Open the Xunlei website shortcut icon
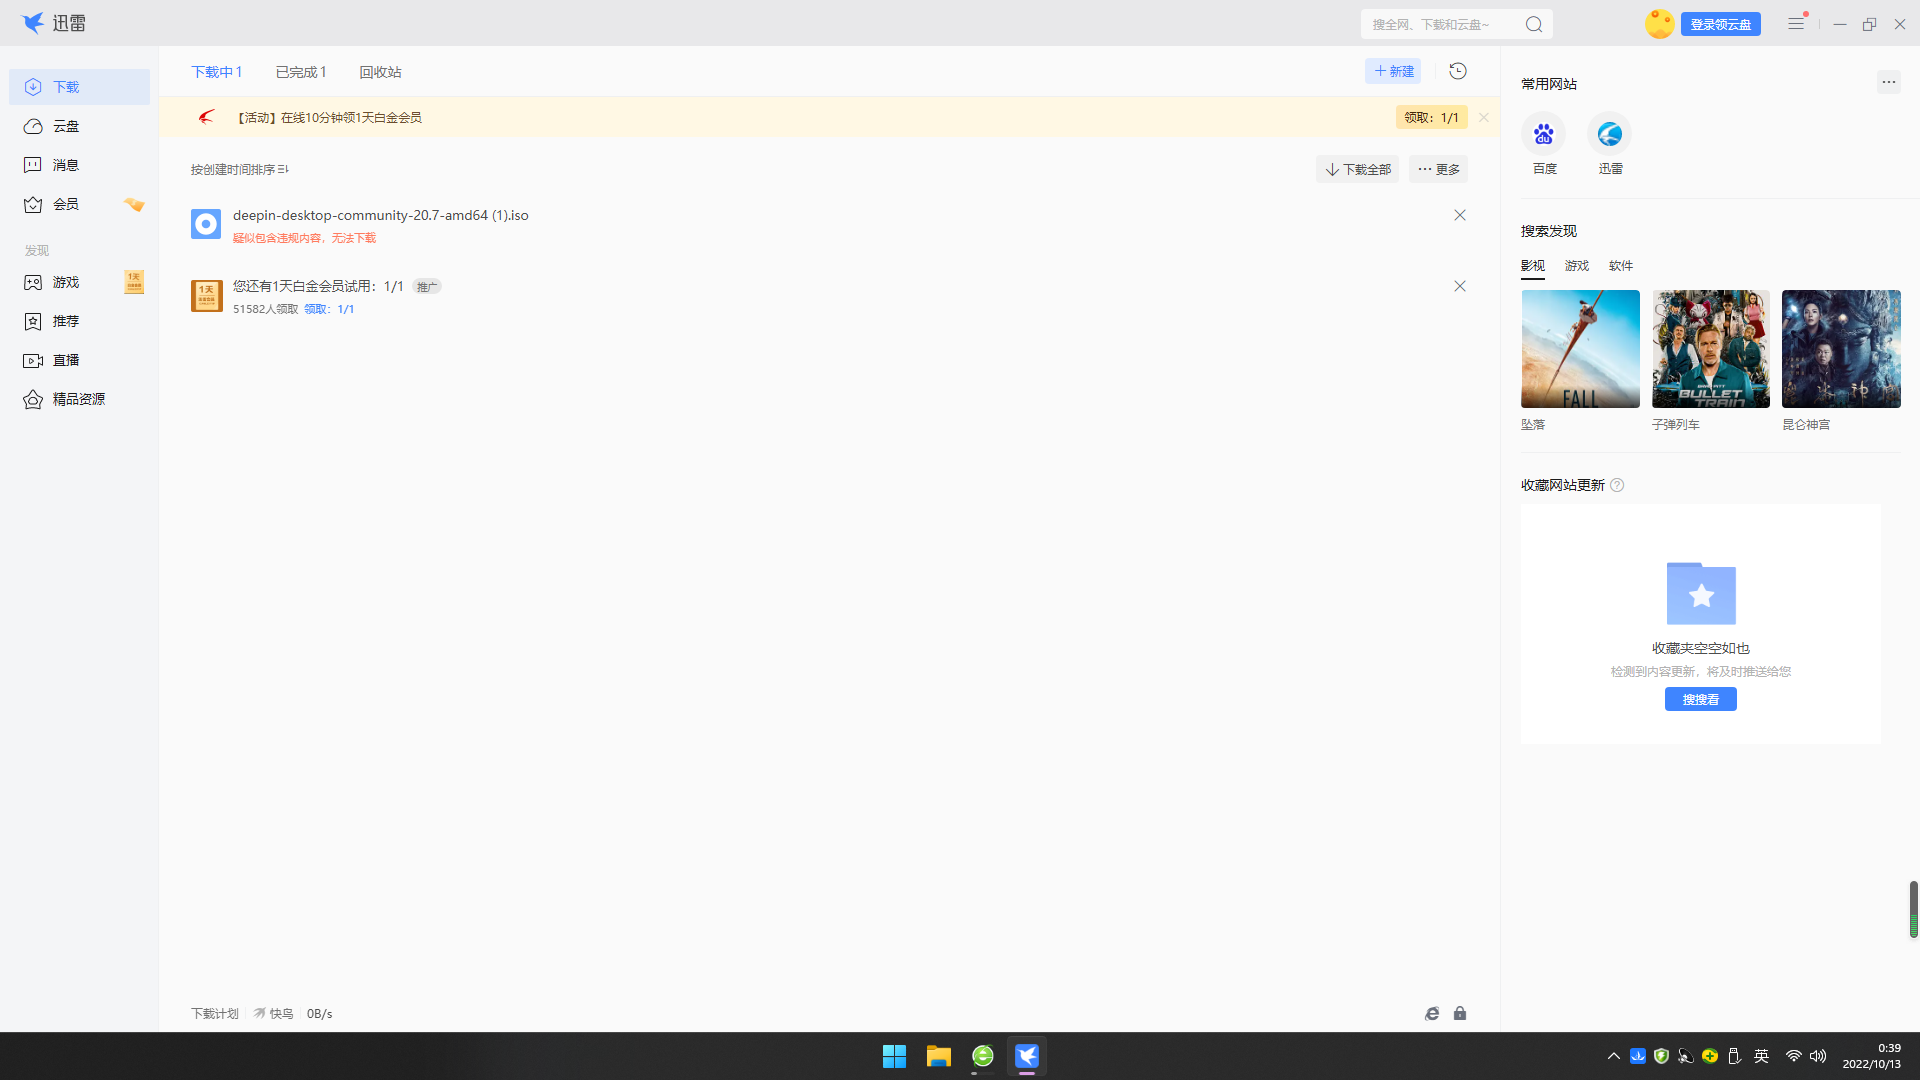This screenshot has height=1080, width=1920. click(x=1610, y=134)
